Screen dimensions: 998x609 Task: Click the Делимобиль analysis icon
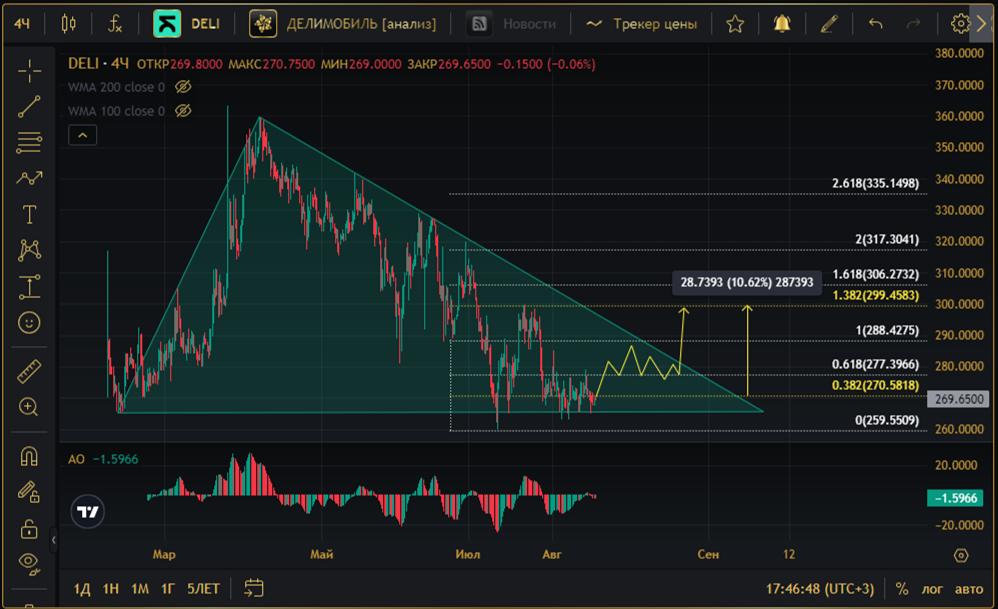click(263, 24)
